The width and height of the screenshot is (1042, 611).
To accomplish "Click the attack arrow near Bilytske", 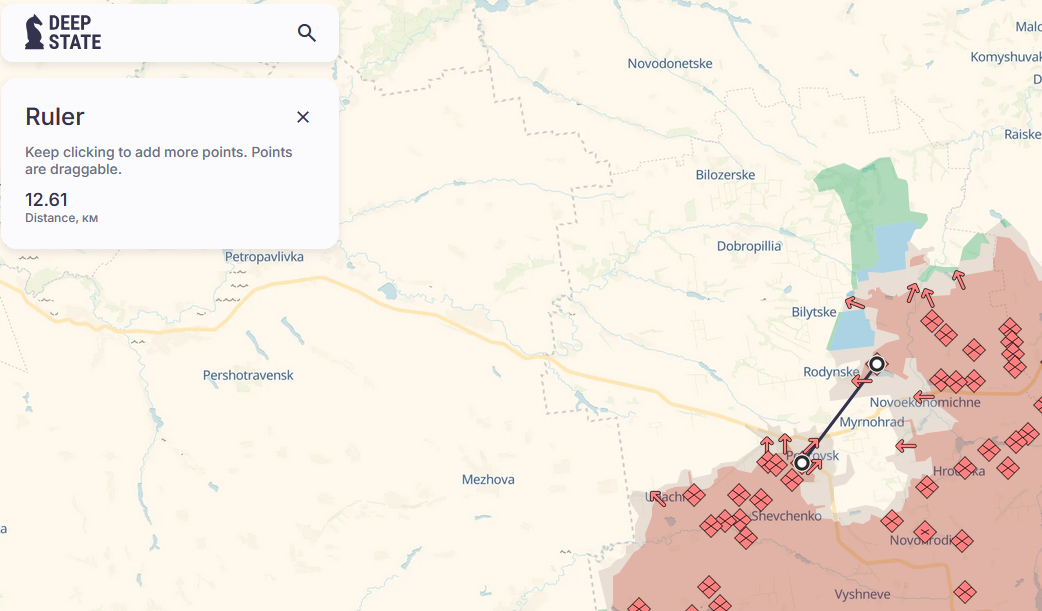I will [854, 303].
